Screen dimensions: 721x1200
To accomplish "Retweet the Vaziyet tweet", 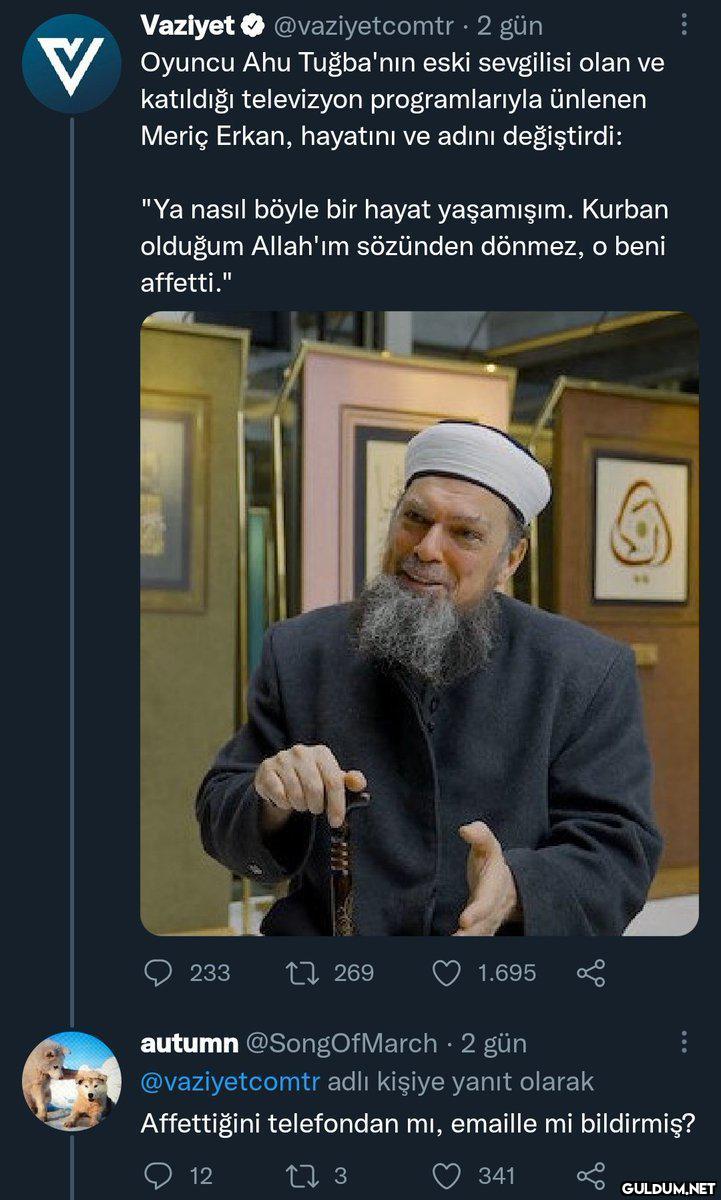I will tap(299, 972).
